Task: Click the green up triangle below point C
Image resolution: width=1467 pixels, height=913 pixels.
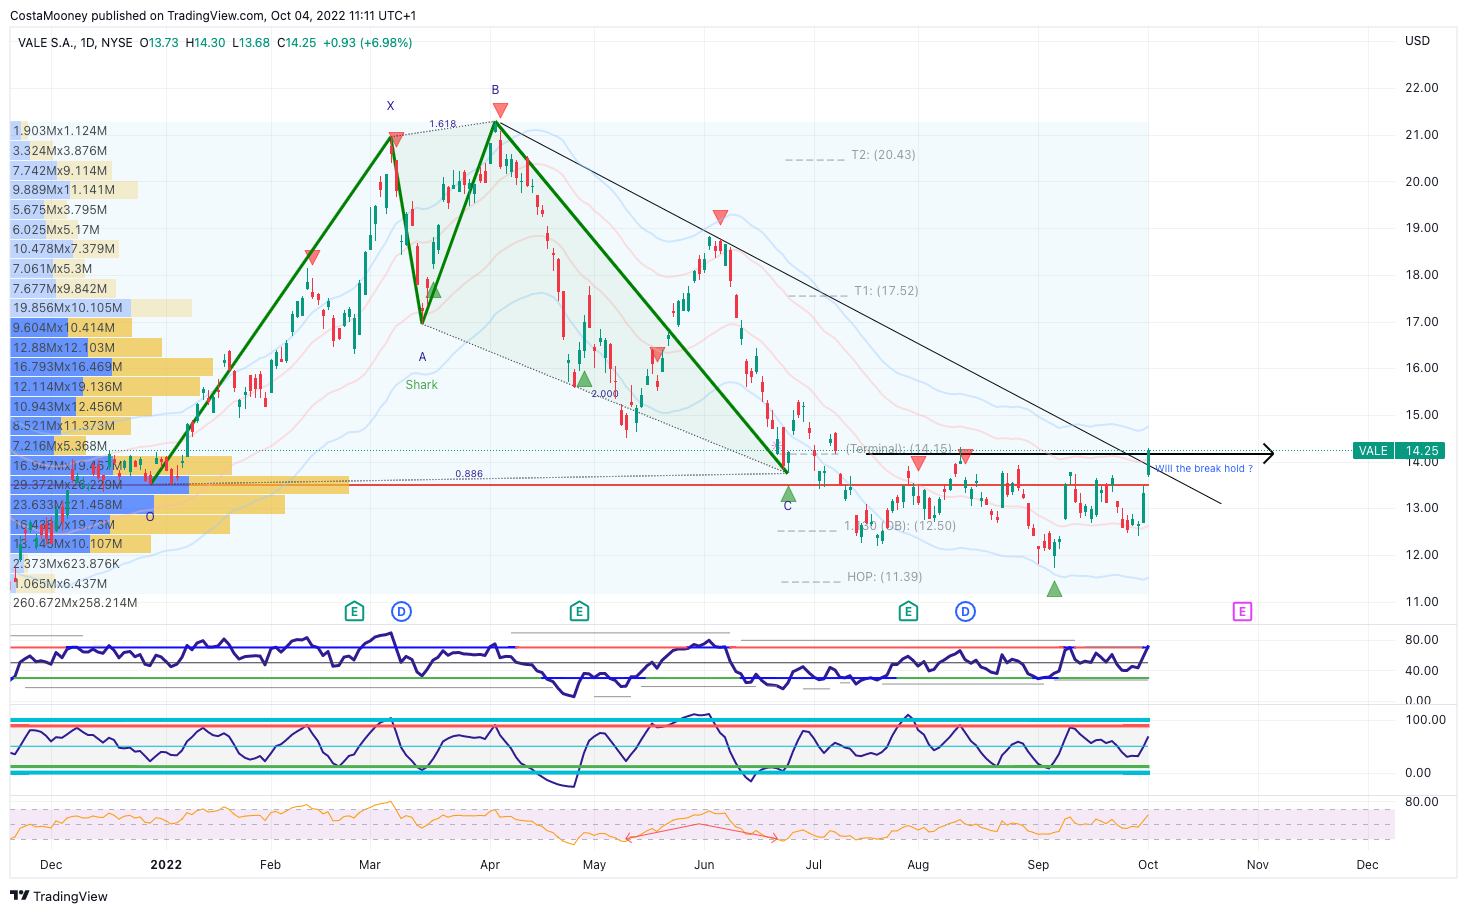Action: point(788,494)
